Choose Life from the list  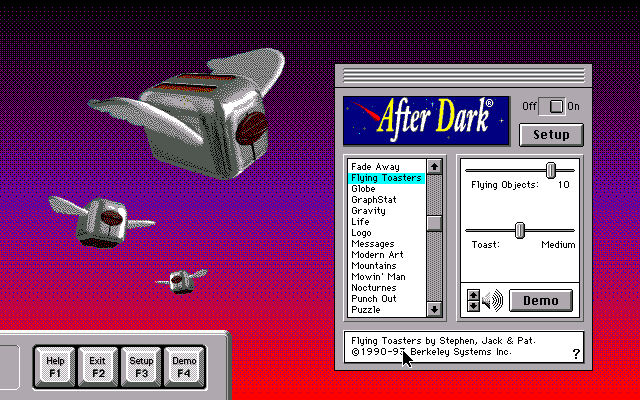coord(386,222)
